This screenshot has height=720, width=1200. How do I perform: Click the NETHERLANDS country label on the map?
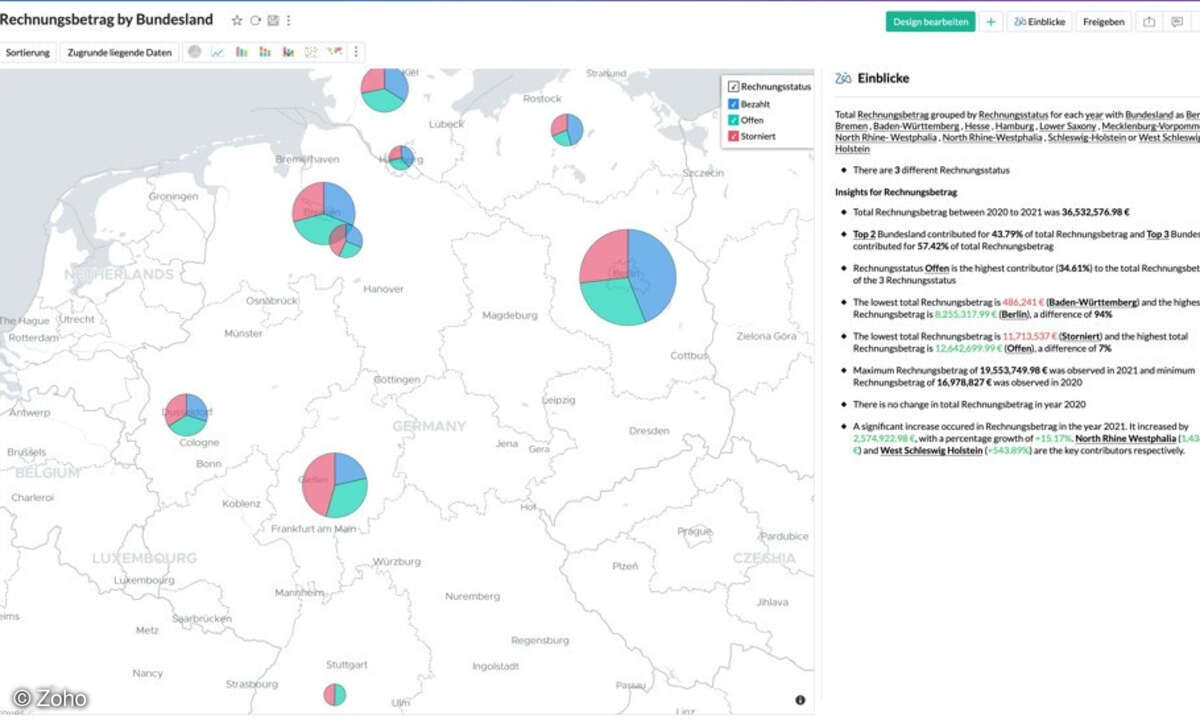click(119, 274)
